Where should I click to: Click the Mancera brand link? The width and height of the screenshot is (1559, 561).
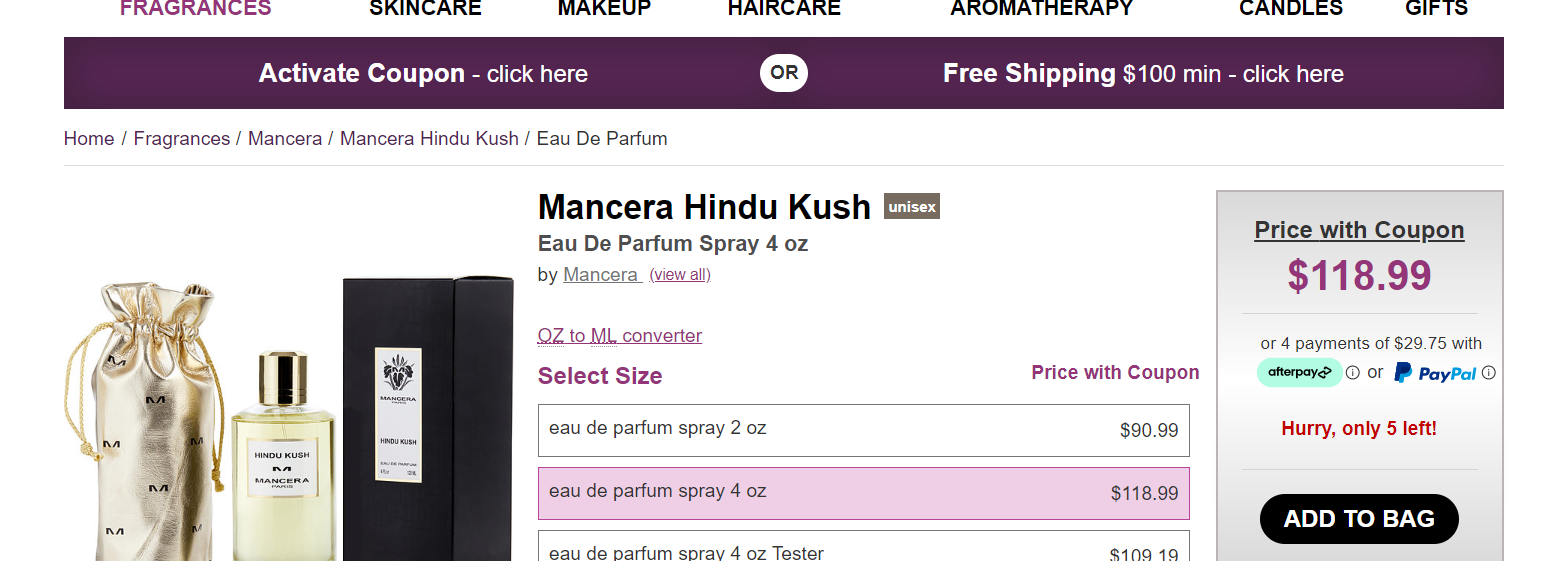tap(601, 275)
